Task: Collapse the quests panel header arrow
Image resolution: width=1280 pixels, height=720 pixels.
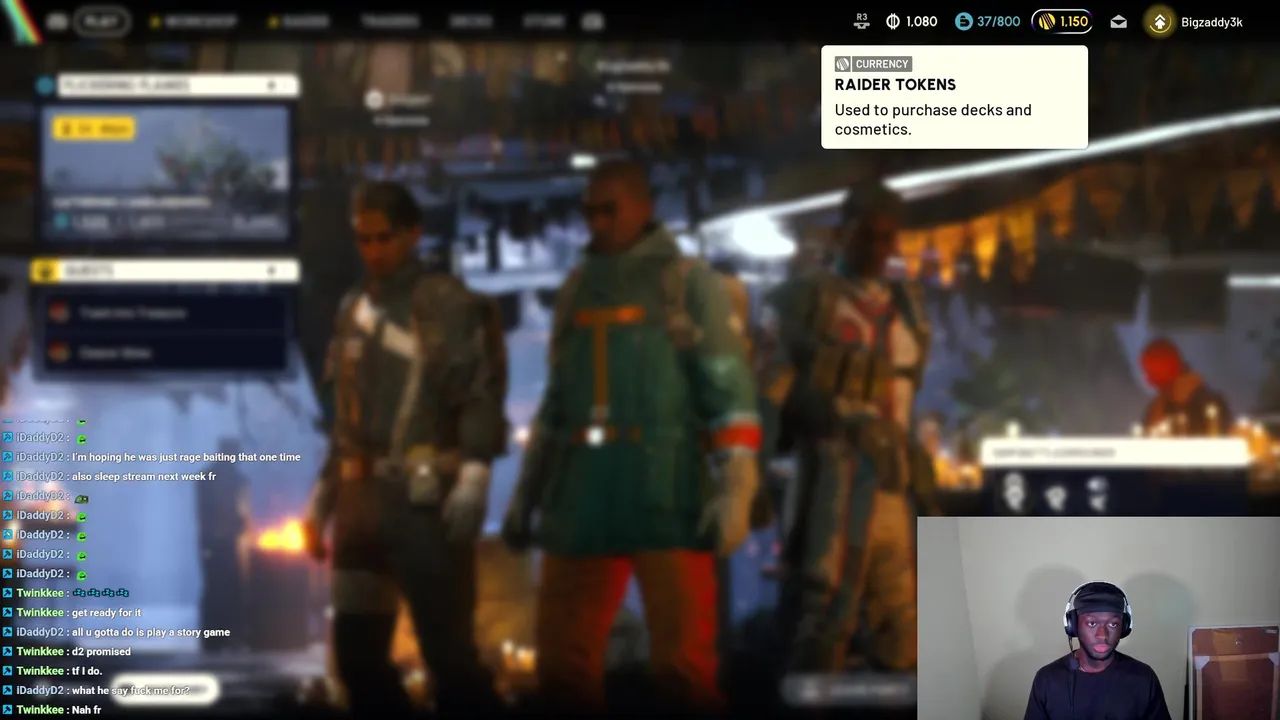Action: (x=271, y=271)
